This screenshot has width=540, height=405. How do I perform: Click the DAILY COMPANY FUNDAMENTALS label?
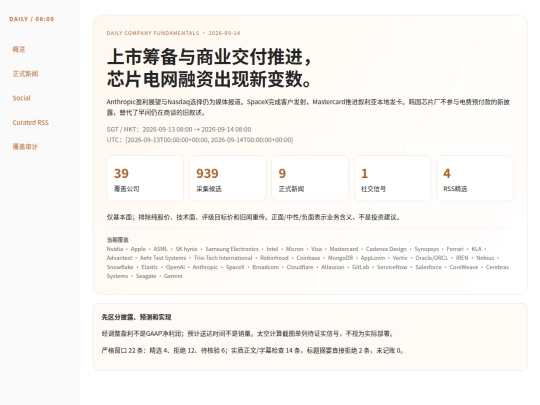click(x=153, y=33)
